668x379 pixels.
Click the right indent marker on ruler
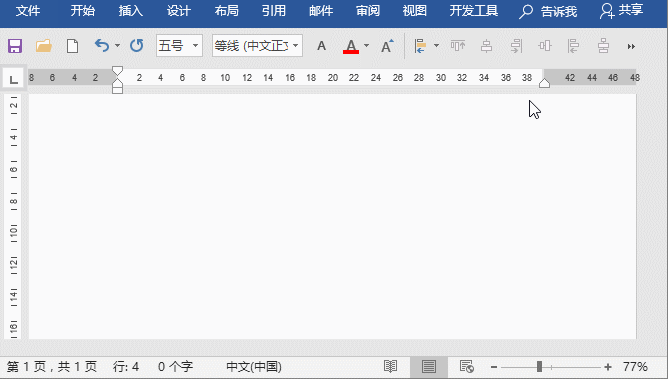[544, 83]
